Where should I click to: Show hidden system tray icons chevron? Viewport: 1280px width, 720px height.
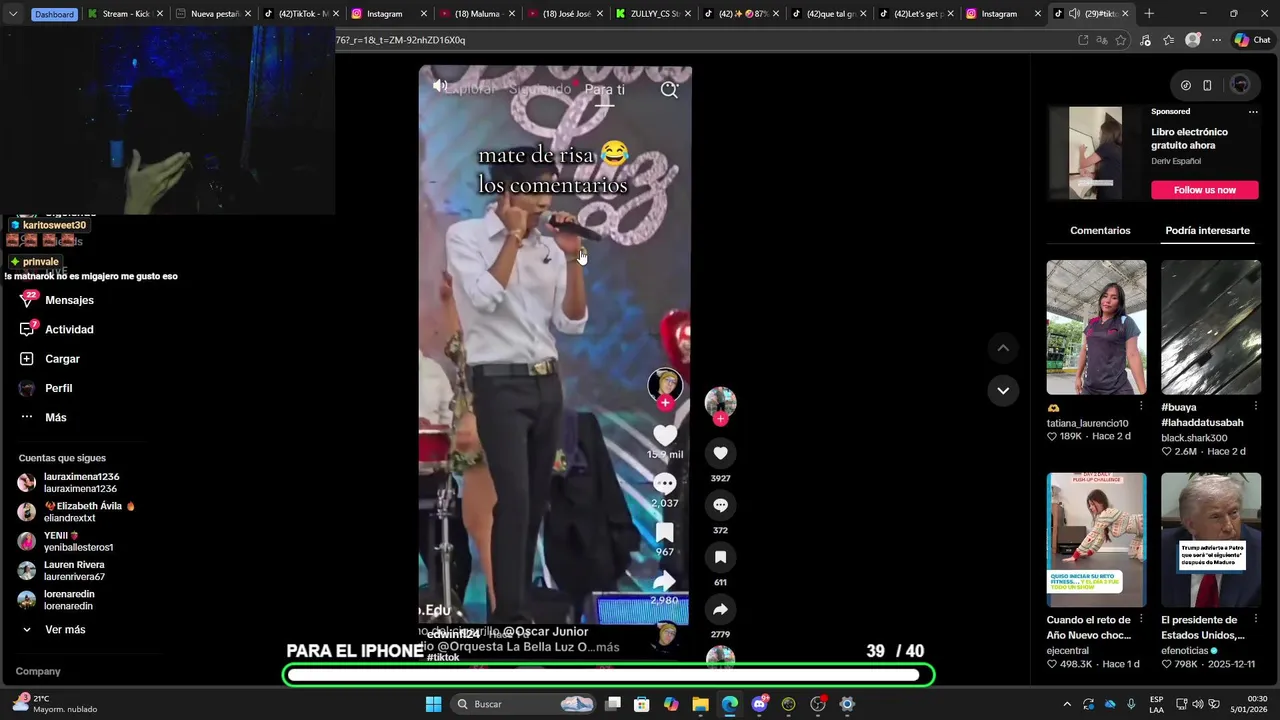point(1067,704)
